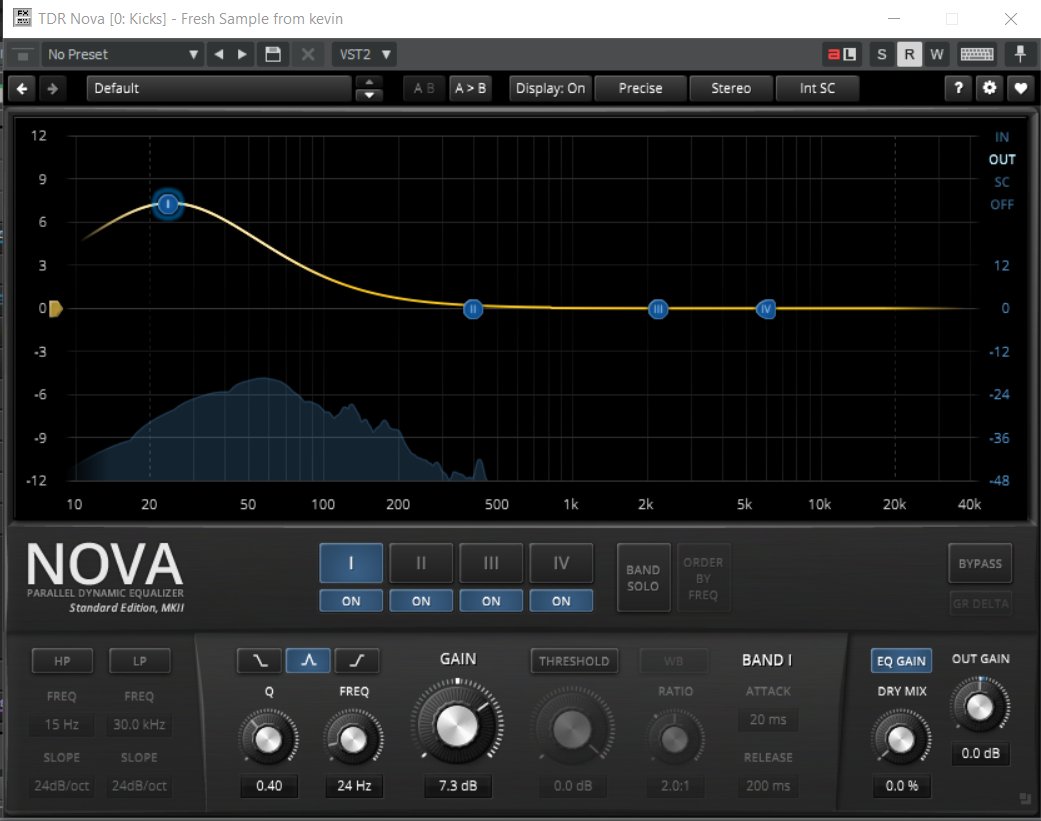This screenshot has width=1041, height=821.
Task: Click the FX plugin icon in title bar
Action: point(22,17)
